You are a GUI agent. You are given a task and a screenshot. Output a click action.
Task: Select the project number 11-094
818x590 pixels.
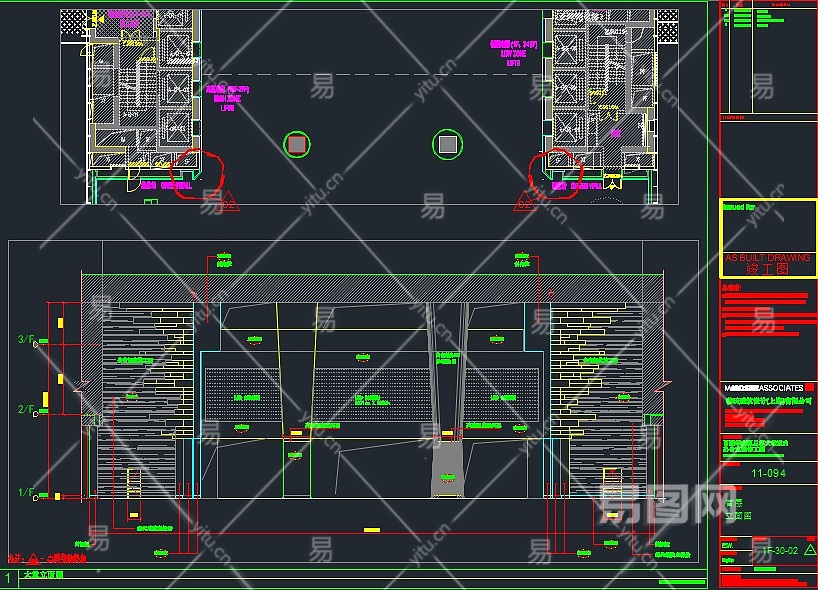(x=767, y=475)
